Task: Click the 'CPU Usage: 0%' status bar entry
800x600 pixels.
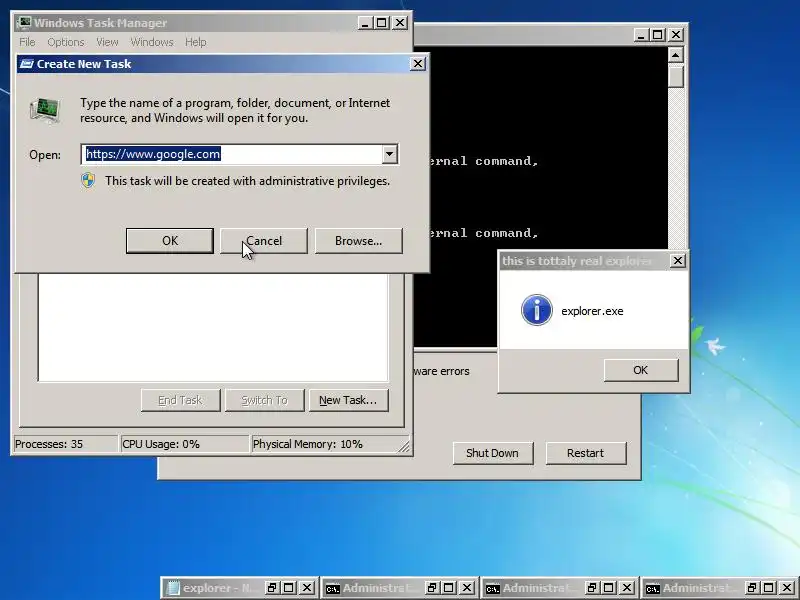Action: pos(184,444)
